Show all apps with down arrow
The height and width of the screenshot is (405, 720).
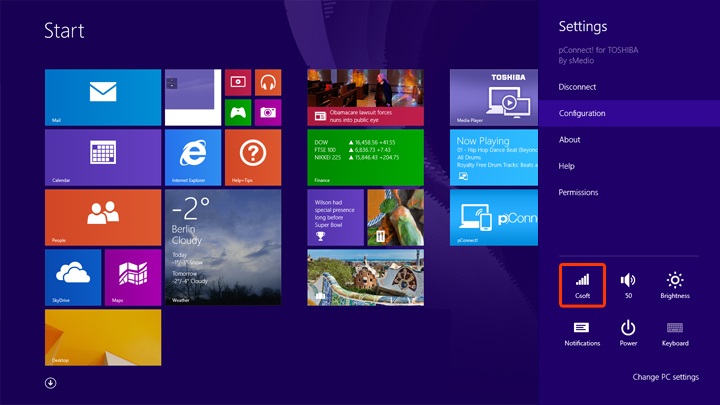click(51, 382)
